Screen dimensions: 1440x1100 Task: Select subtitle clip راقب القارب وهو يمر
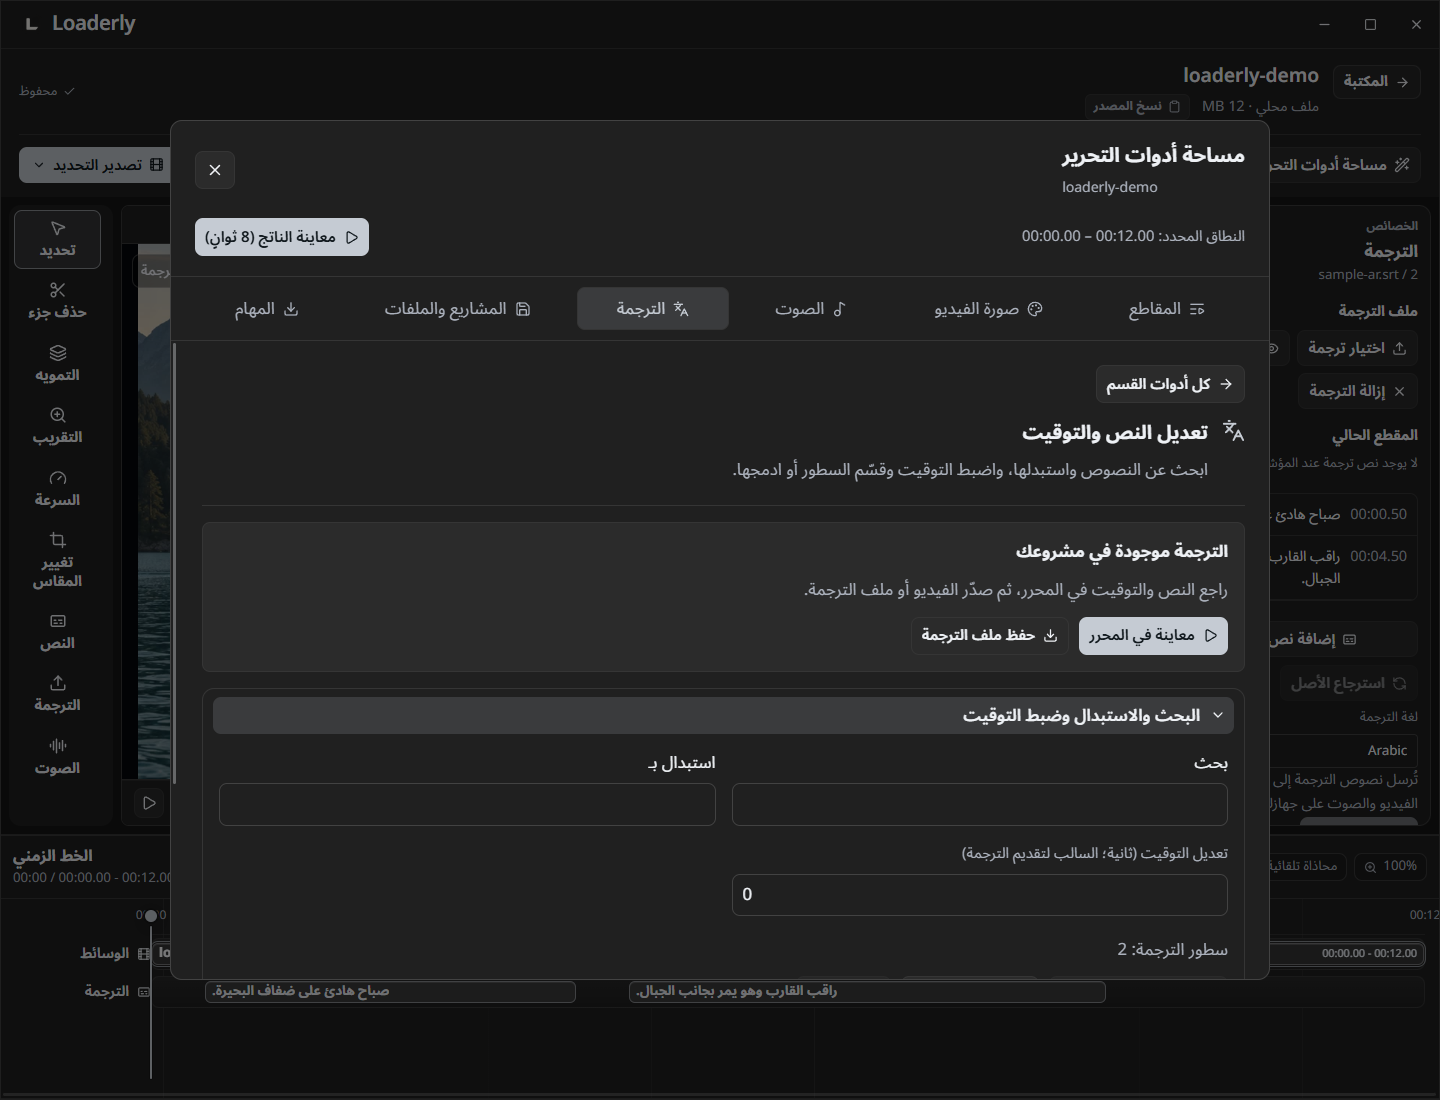tap(867, 991)
